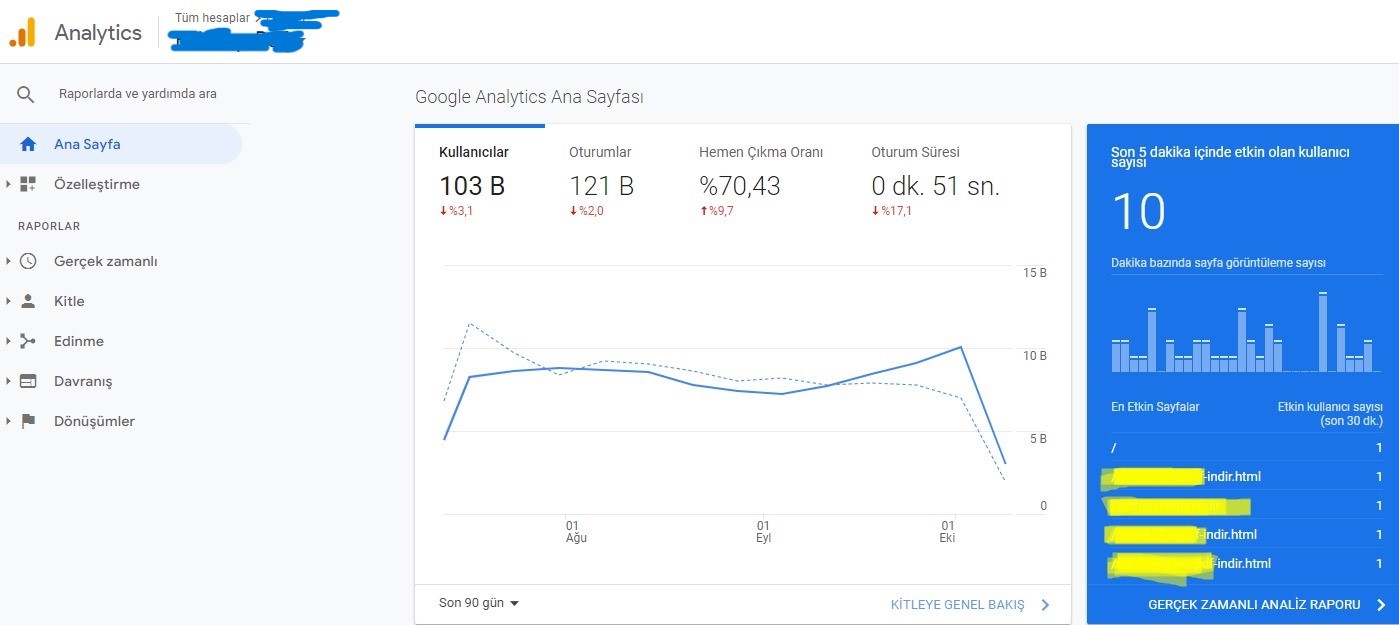Expand the Özelleştirme section arrow
The image size is (1399, 625).
coord(8,184)
